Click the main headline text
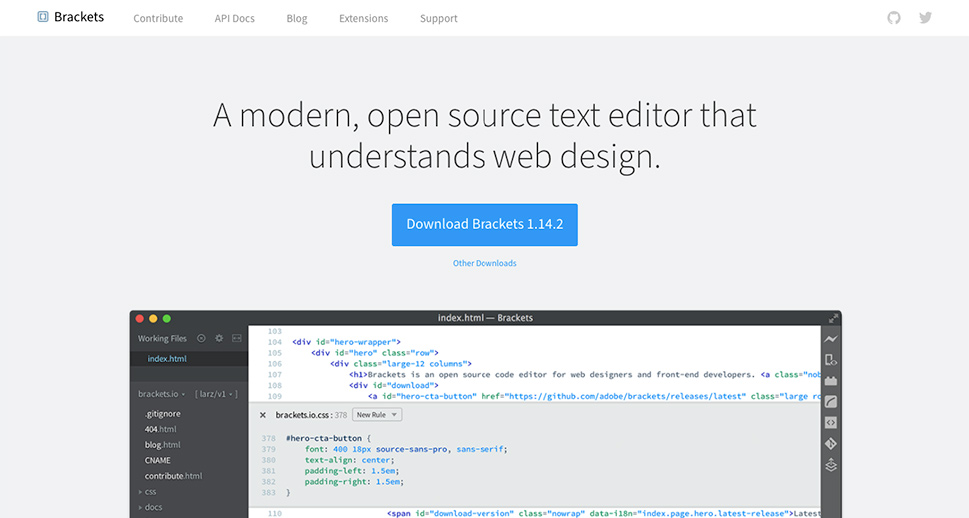 [x=484, y=135]
